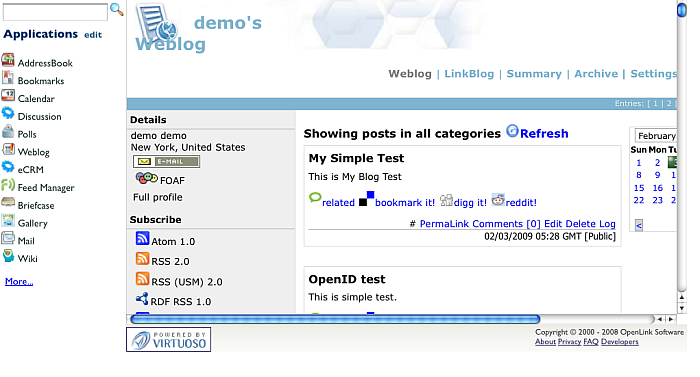Click the magnifier search icon
The width and height of the screenshot is (700, 377).
(x=117, y=9)
